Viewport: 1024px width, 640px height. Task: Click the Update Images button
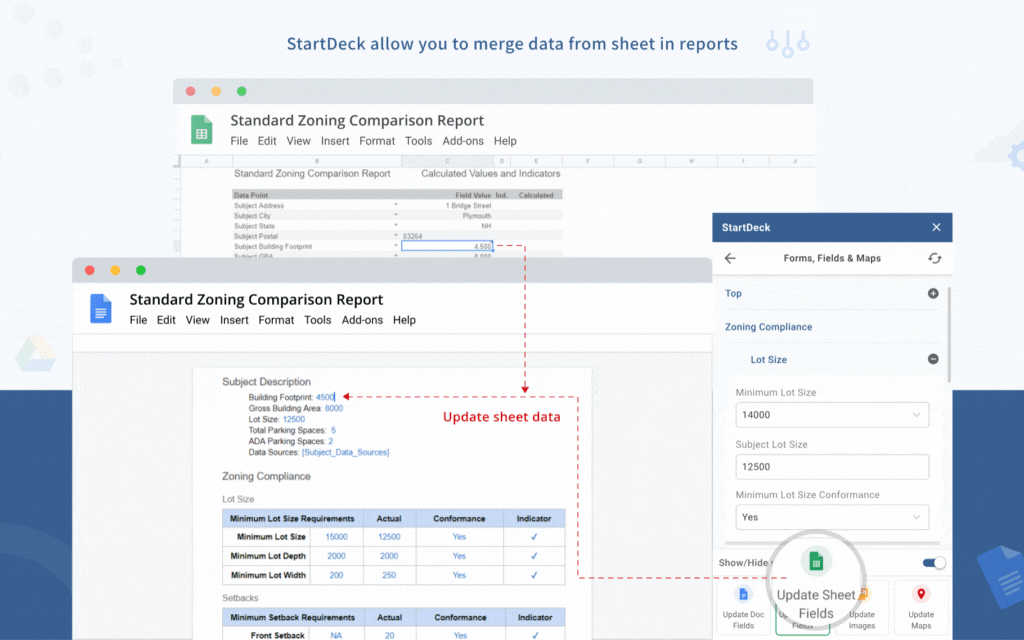(861, 608)
